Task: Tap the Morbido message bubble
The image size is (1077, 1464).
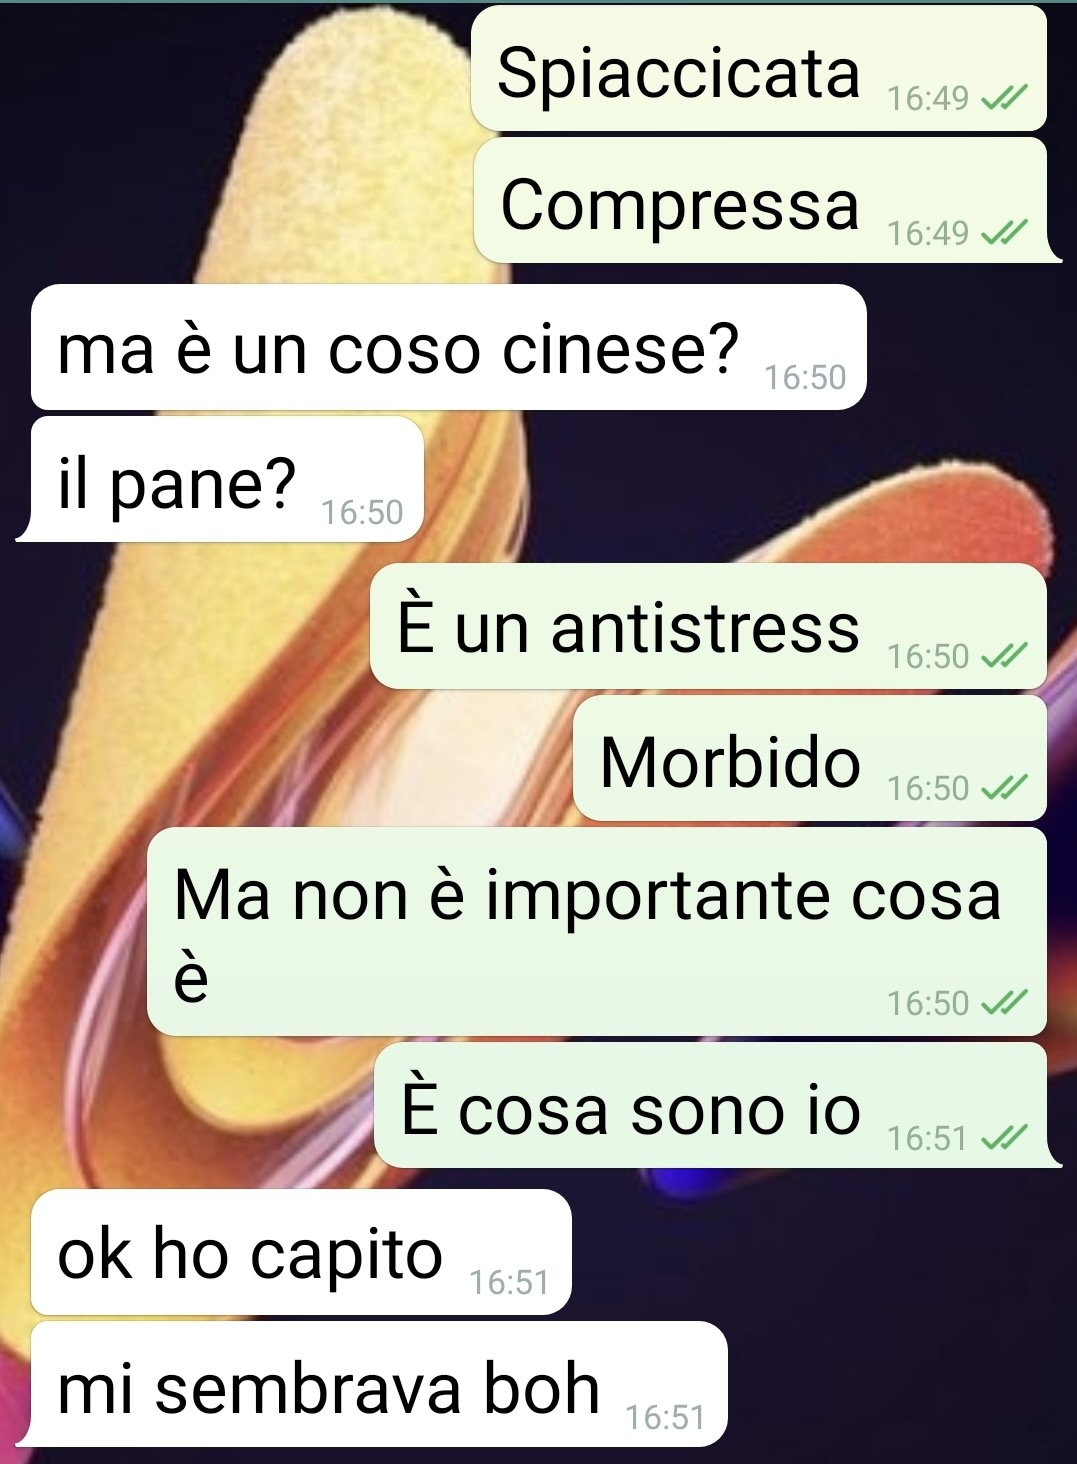Action: (810, 758)
